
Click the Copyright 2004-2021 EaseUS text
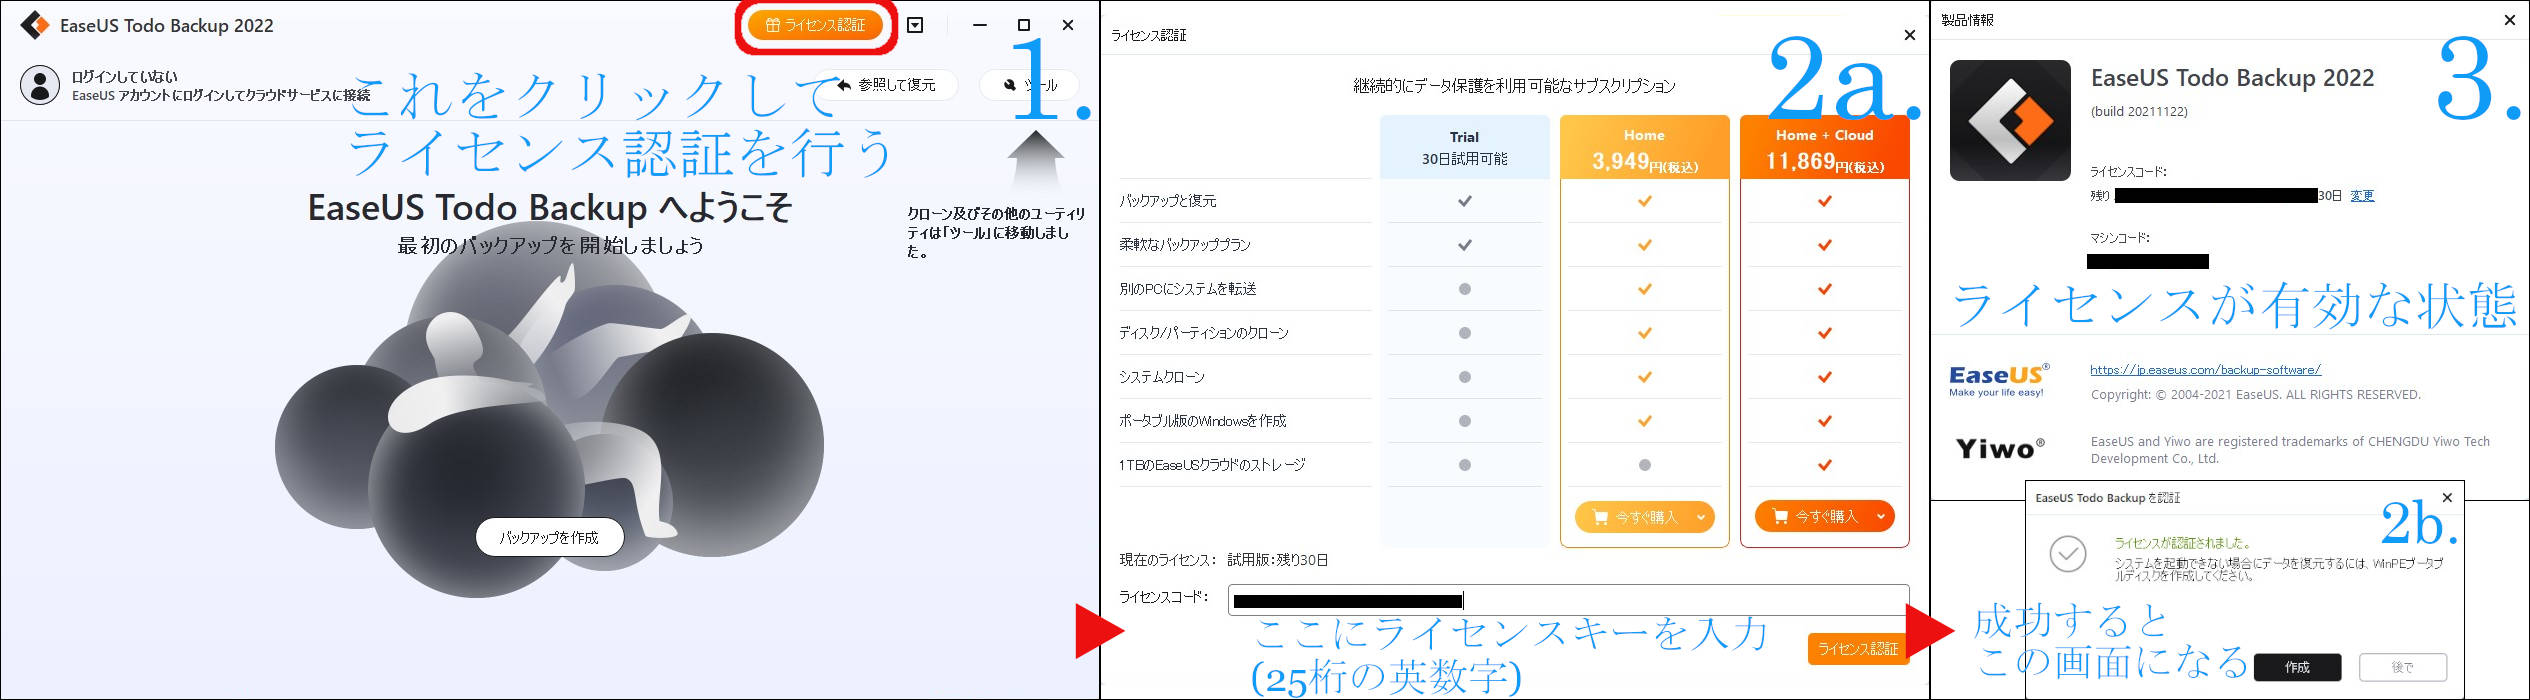(2256, 395)
